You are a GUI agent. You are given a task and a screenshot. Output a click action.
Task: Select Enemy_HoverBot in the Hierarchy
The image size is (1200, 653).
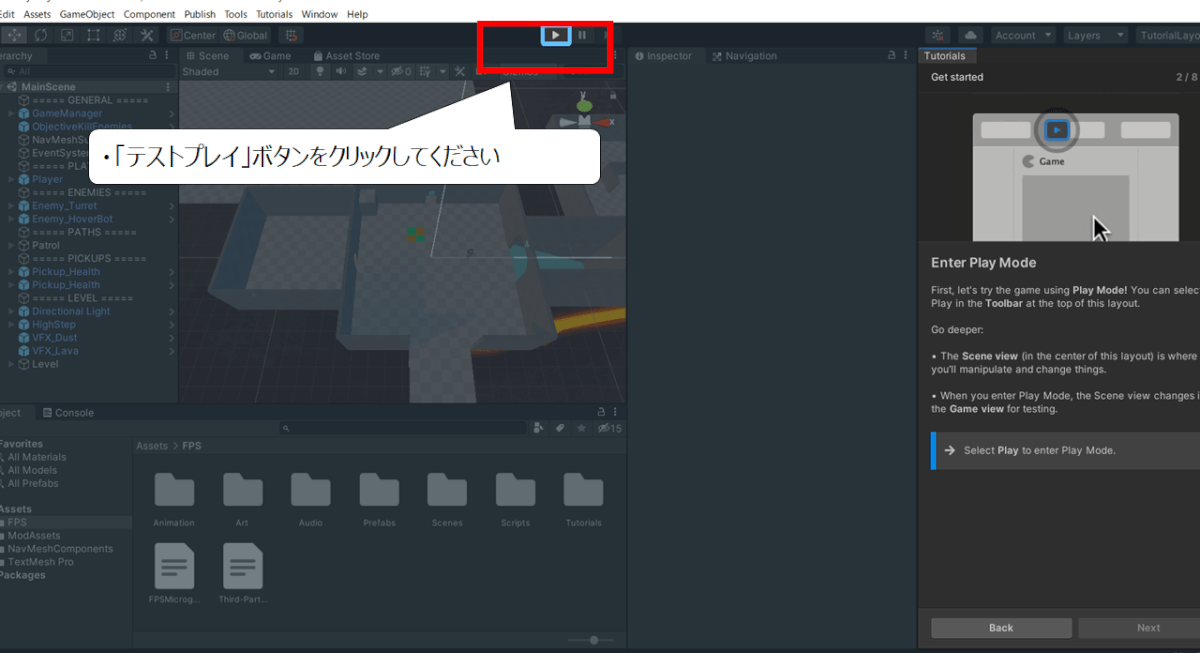72,219
